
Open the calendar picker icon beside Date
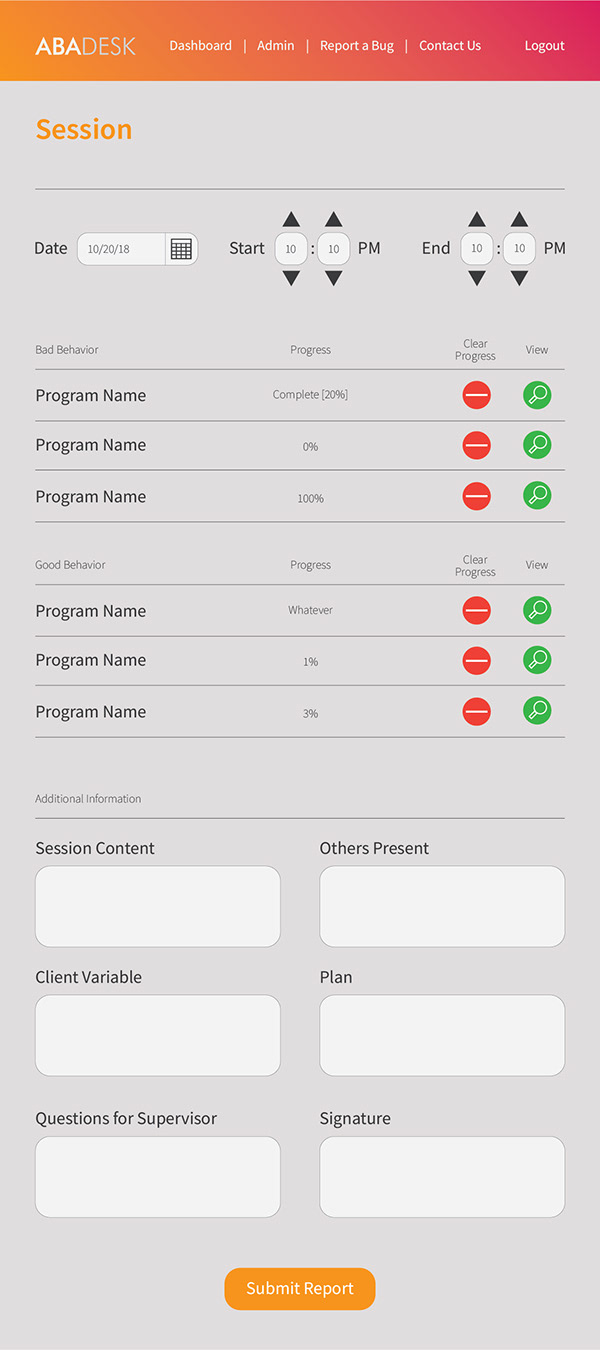pos(181,249)
